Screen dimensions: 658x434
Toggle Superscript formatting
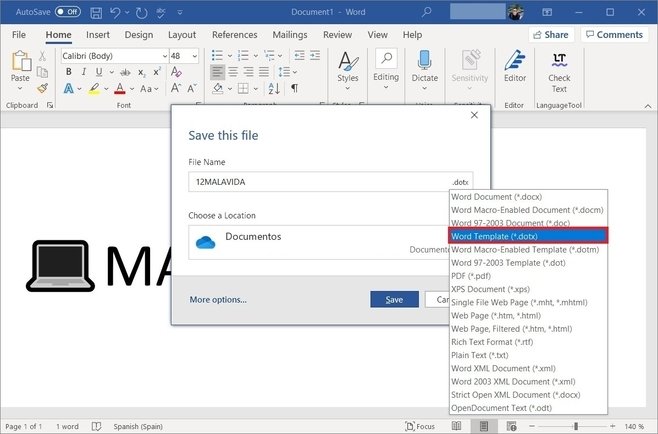(157, 71)
